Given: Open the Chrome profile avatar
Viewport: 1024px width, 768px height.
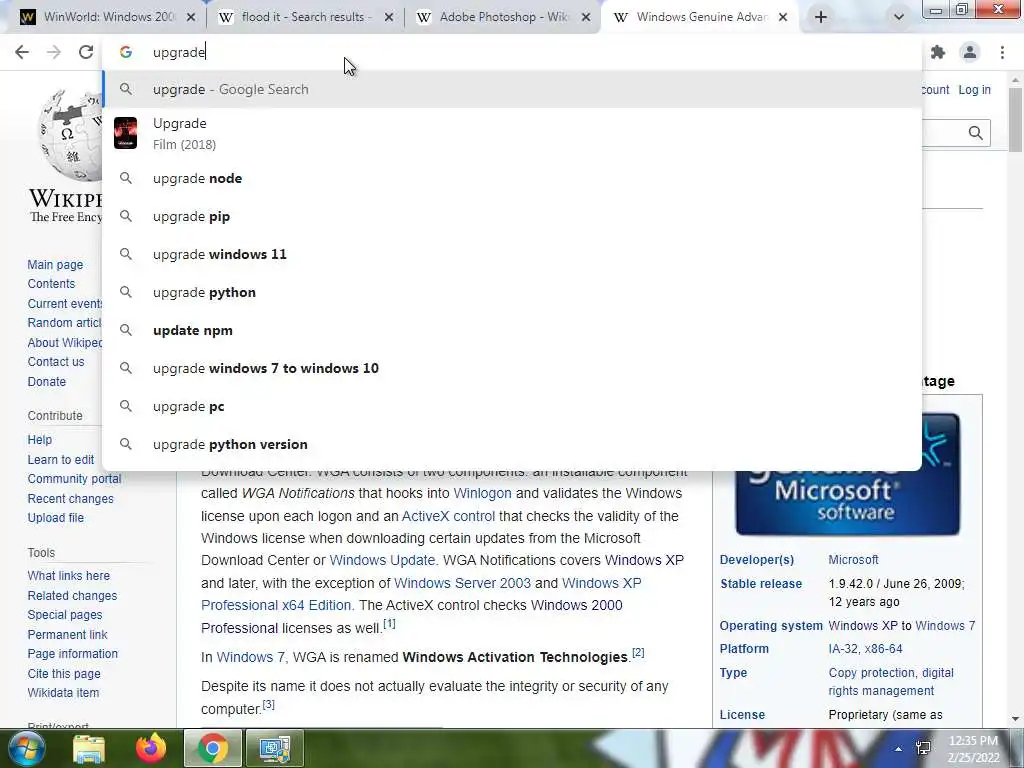Looking at the screenshot, I should (970, 52).
